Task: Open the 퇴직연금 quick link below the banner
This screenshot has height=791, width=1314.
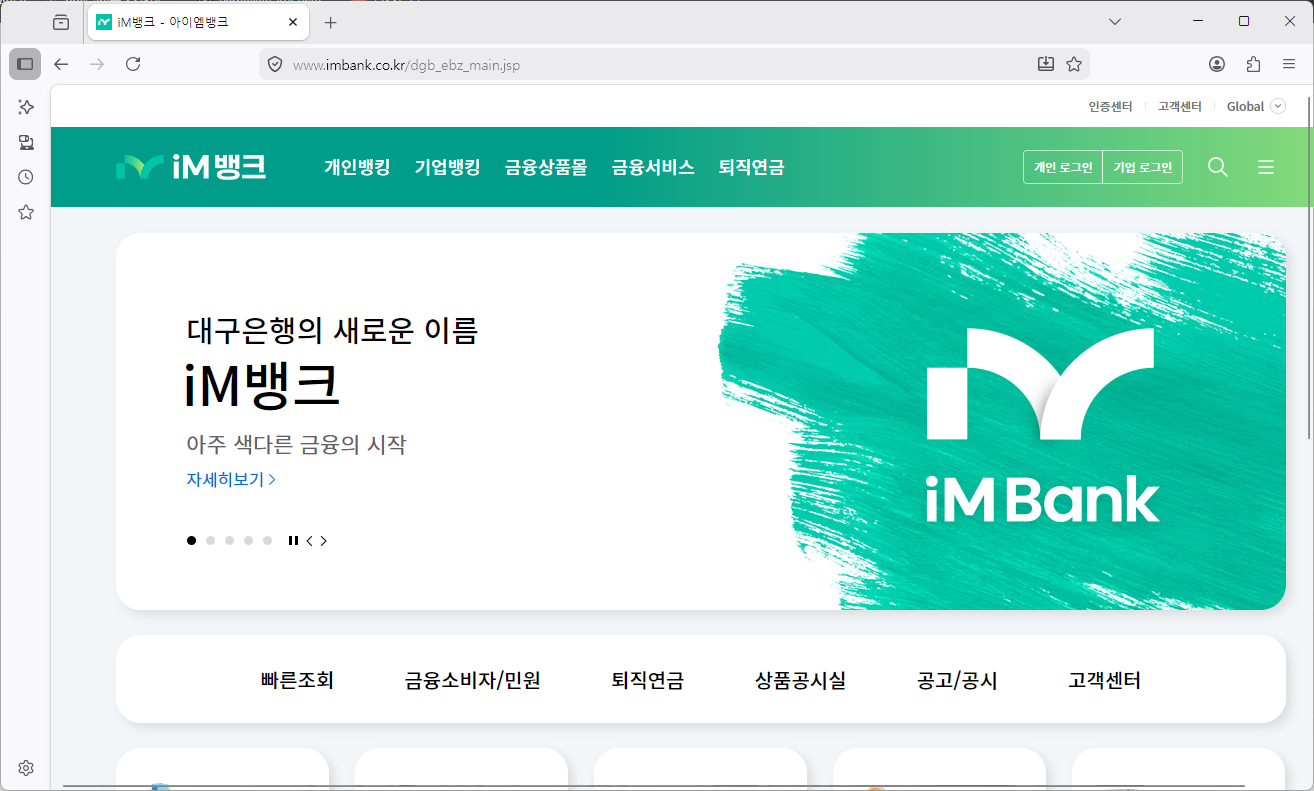Action: [x=648, y=681]
